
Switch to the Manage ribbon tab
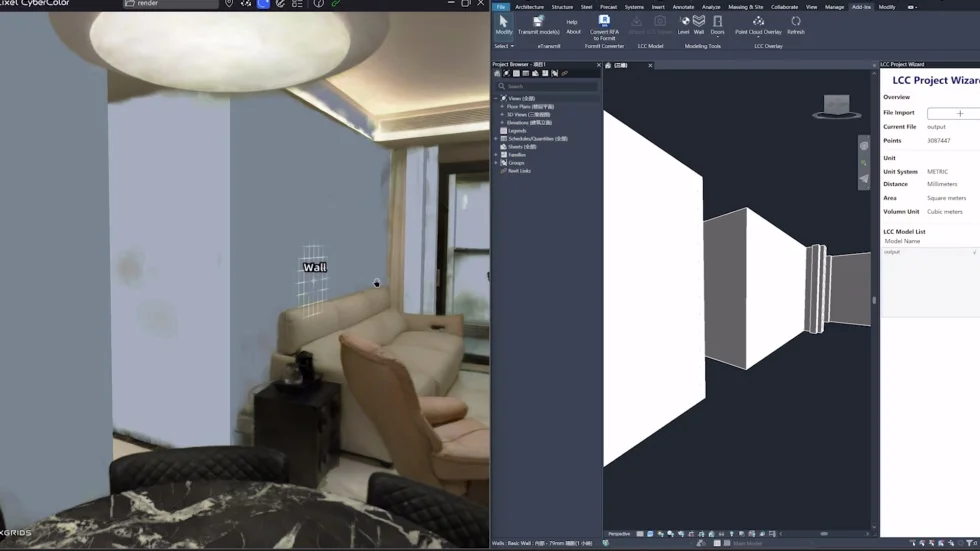(x=834, y=7)
